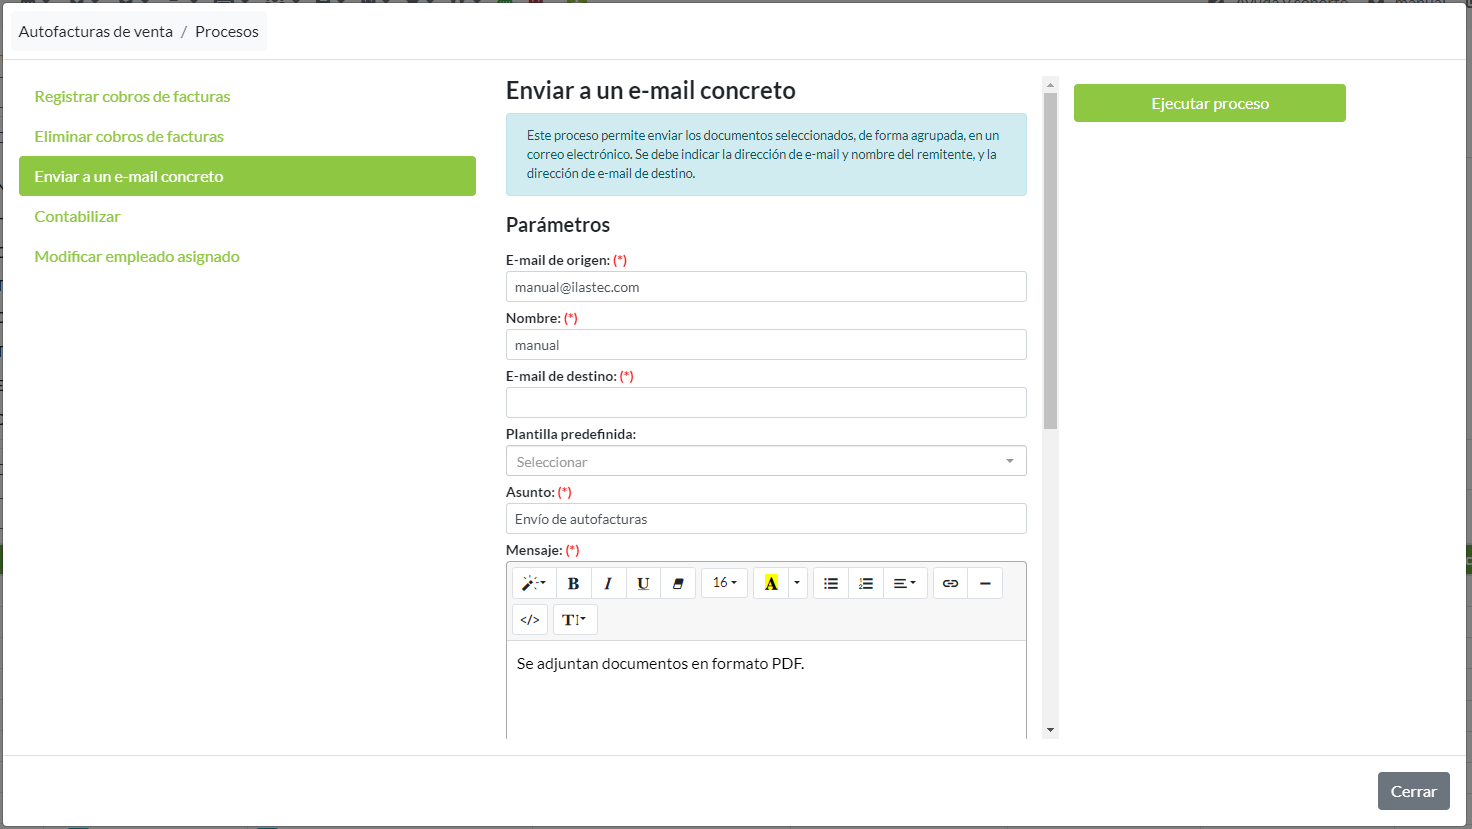Focus the E-mail de destino field

tap(765, 403)
